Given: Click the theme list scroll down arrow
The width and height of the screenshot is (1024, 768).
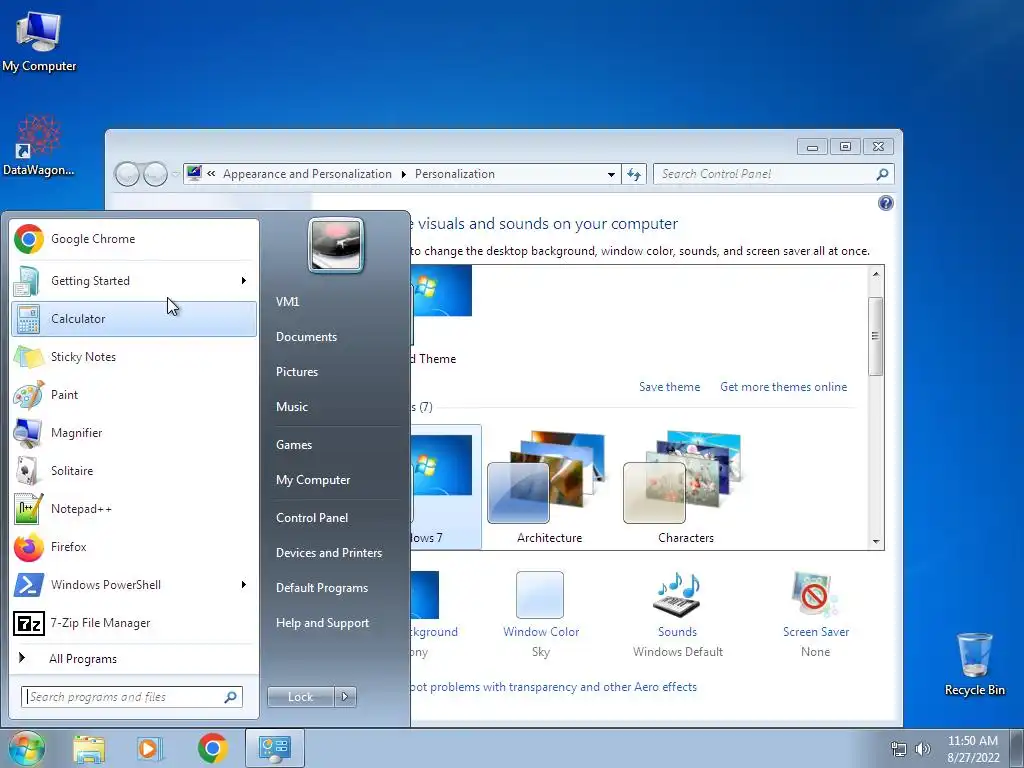Looking at the screenshot, I should [x=876, y=541].
